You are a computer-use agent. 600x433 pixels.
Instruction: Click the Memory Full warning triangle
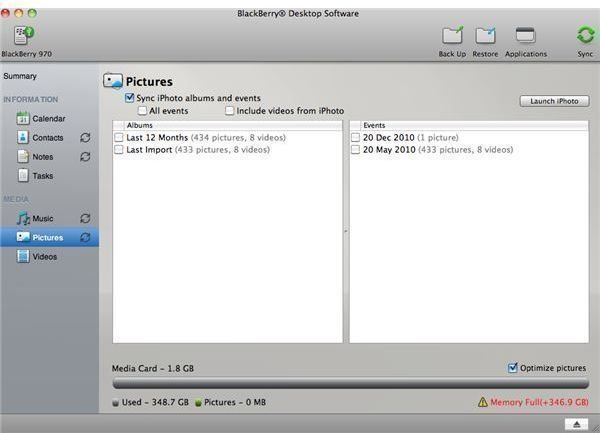click(483, 402)
